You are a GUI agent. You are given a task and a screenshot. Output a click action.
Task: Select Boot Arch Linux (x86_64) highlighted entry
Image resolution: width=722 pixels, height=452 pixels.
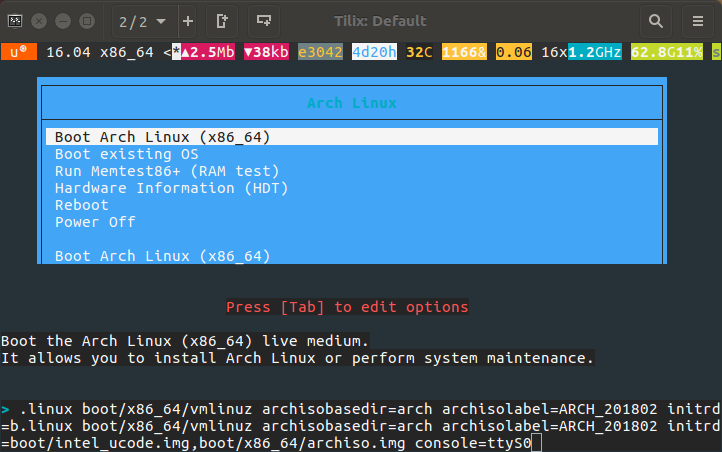pyautogui.click(x=352, y=137)
